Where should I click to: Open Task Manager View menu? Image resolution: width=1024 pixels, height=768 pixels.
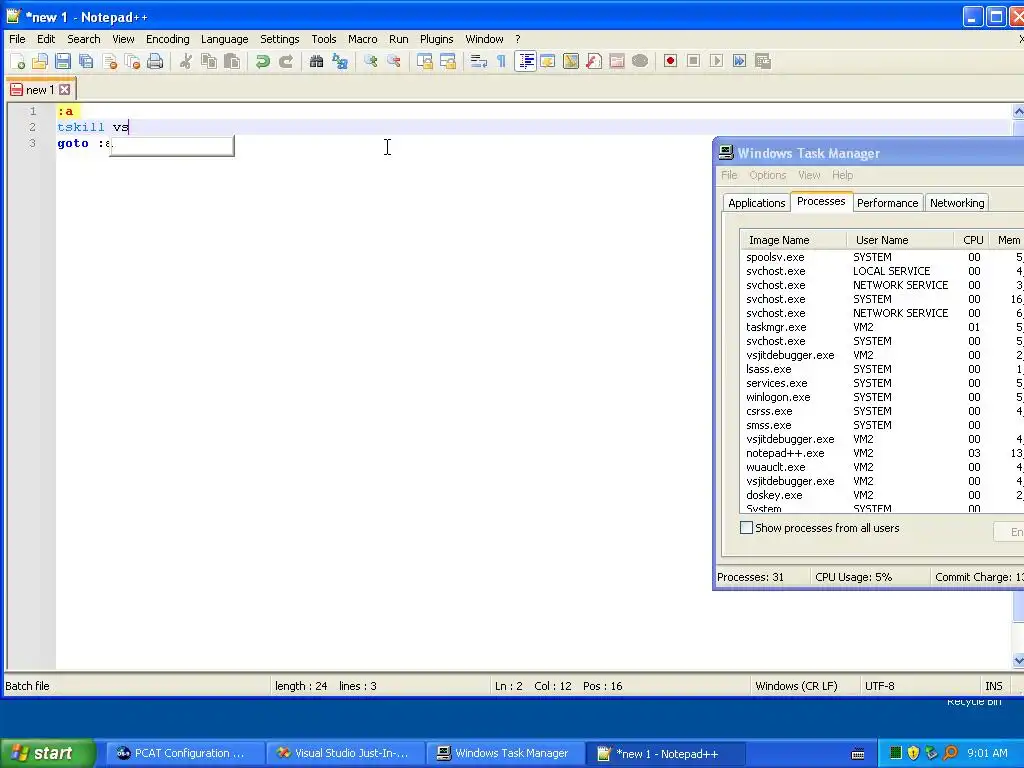tap(808, 175)
